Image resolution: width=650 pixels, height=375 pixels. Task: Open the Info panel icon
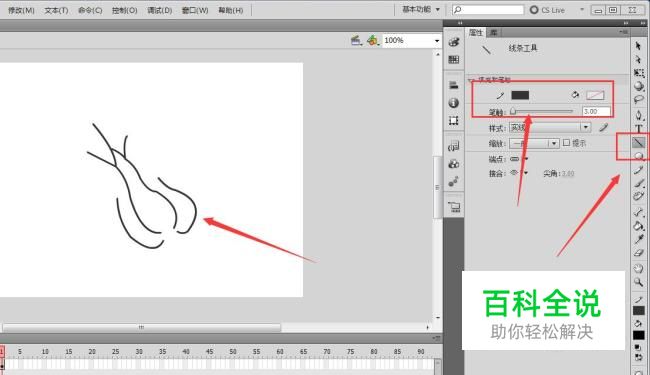coord(454,103)
